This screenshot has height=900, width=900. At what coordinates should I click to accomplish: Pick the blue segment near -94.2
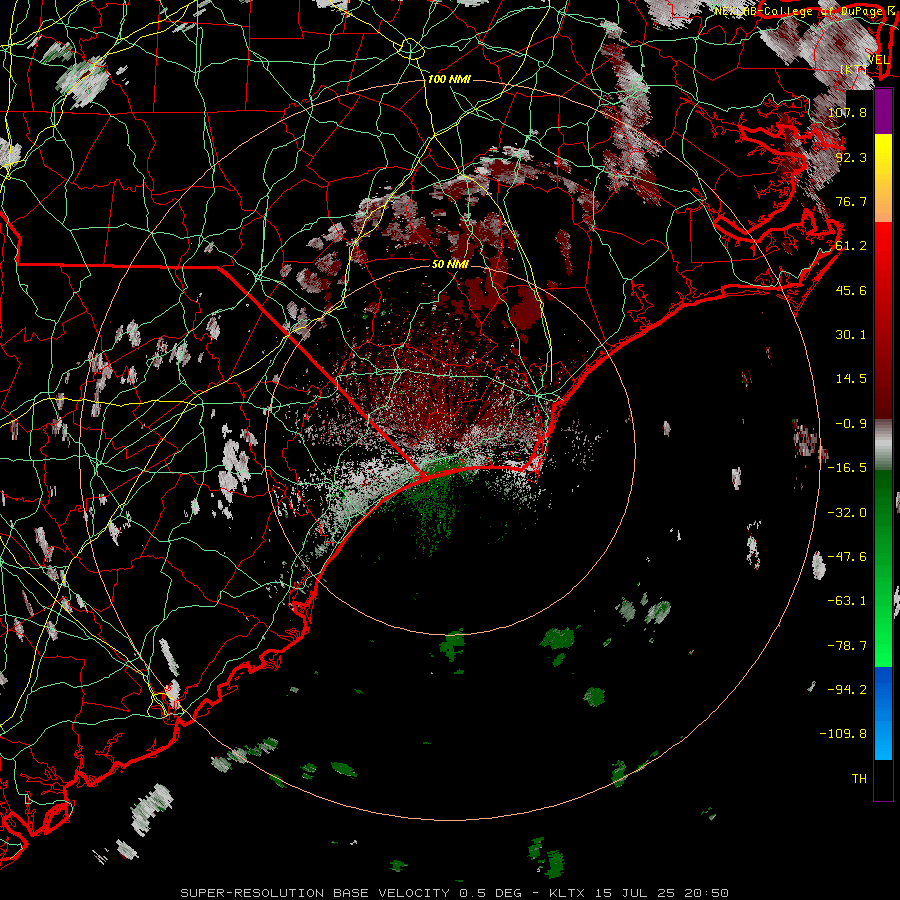(883, 713)
